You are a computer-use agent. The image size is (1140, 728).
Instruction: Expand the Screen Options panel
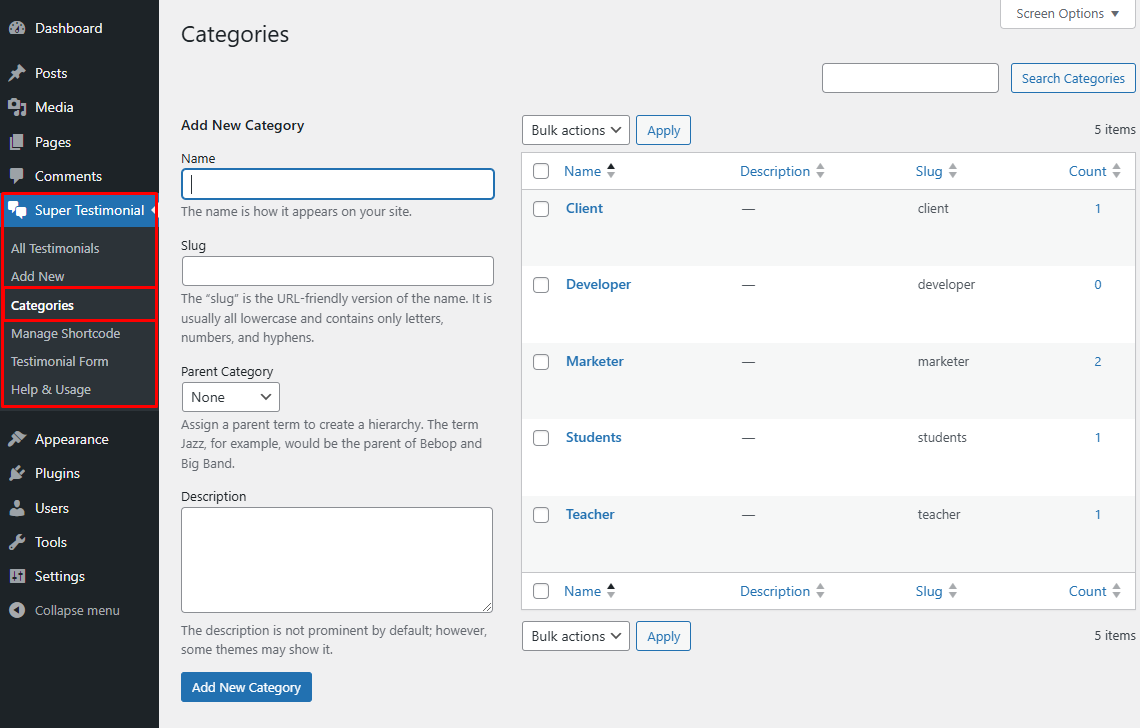[x=1067, y=14]
